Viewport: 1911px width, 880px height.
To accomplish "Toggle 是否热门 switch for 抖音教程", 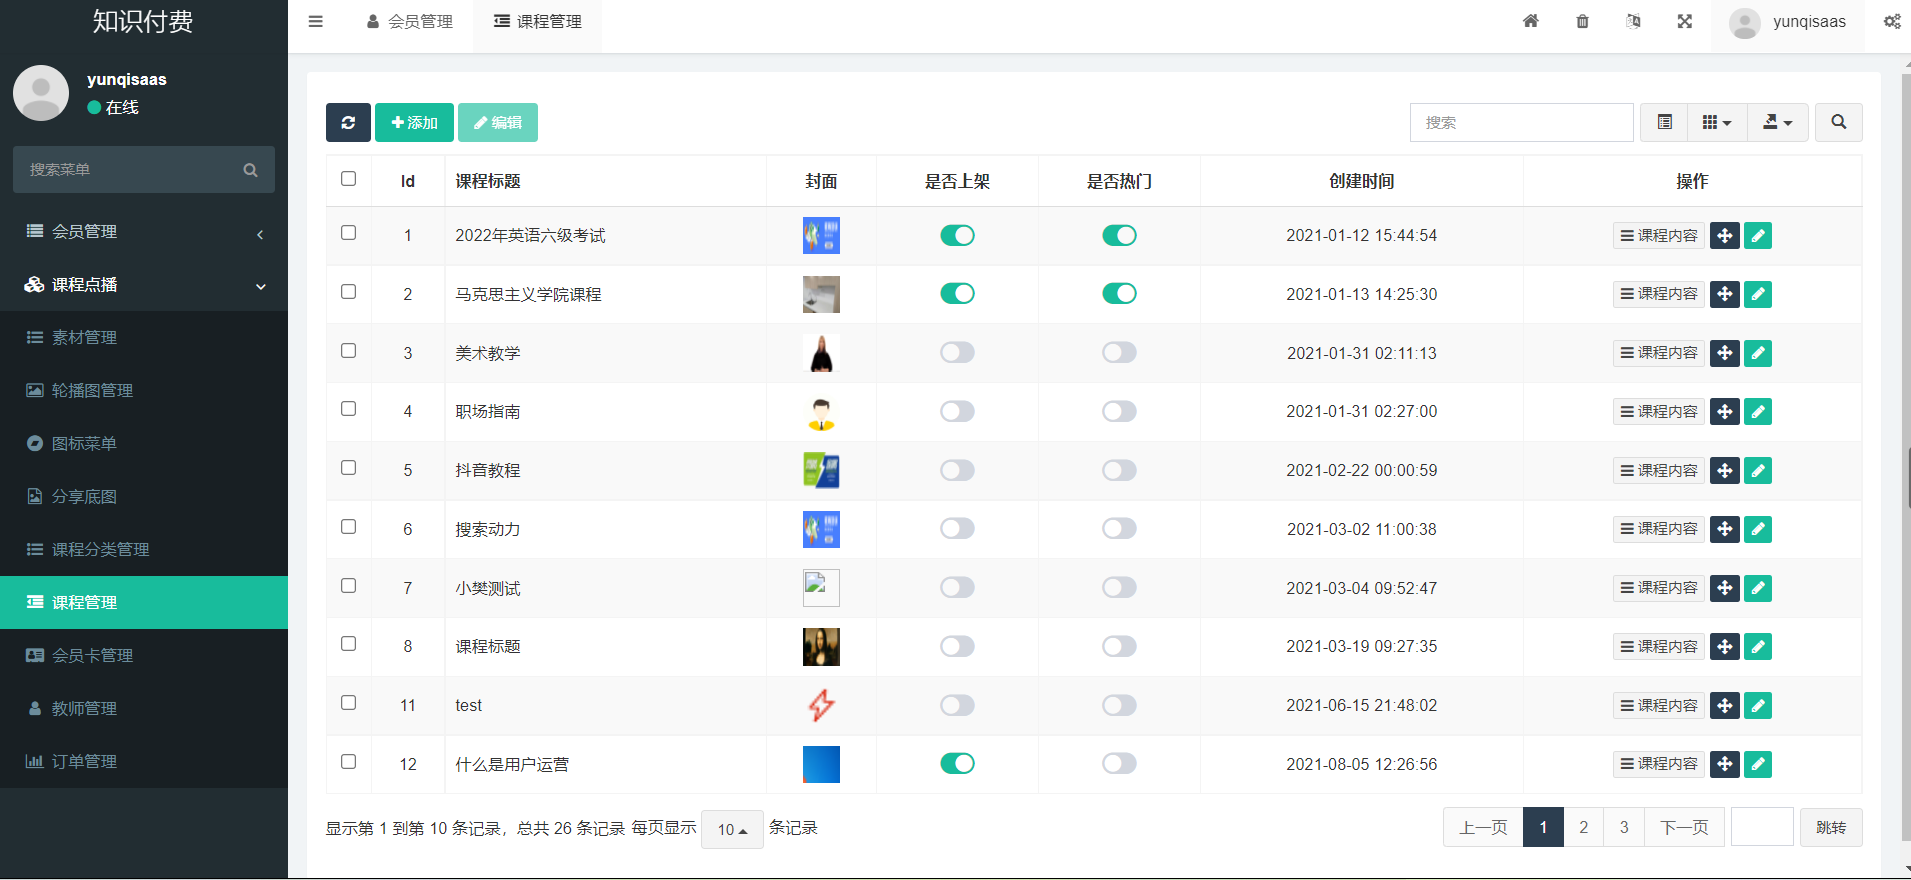I will (x=1119, y=470).
